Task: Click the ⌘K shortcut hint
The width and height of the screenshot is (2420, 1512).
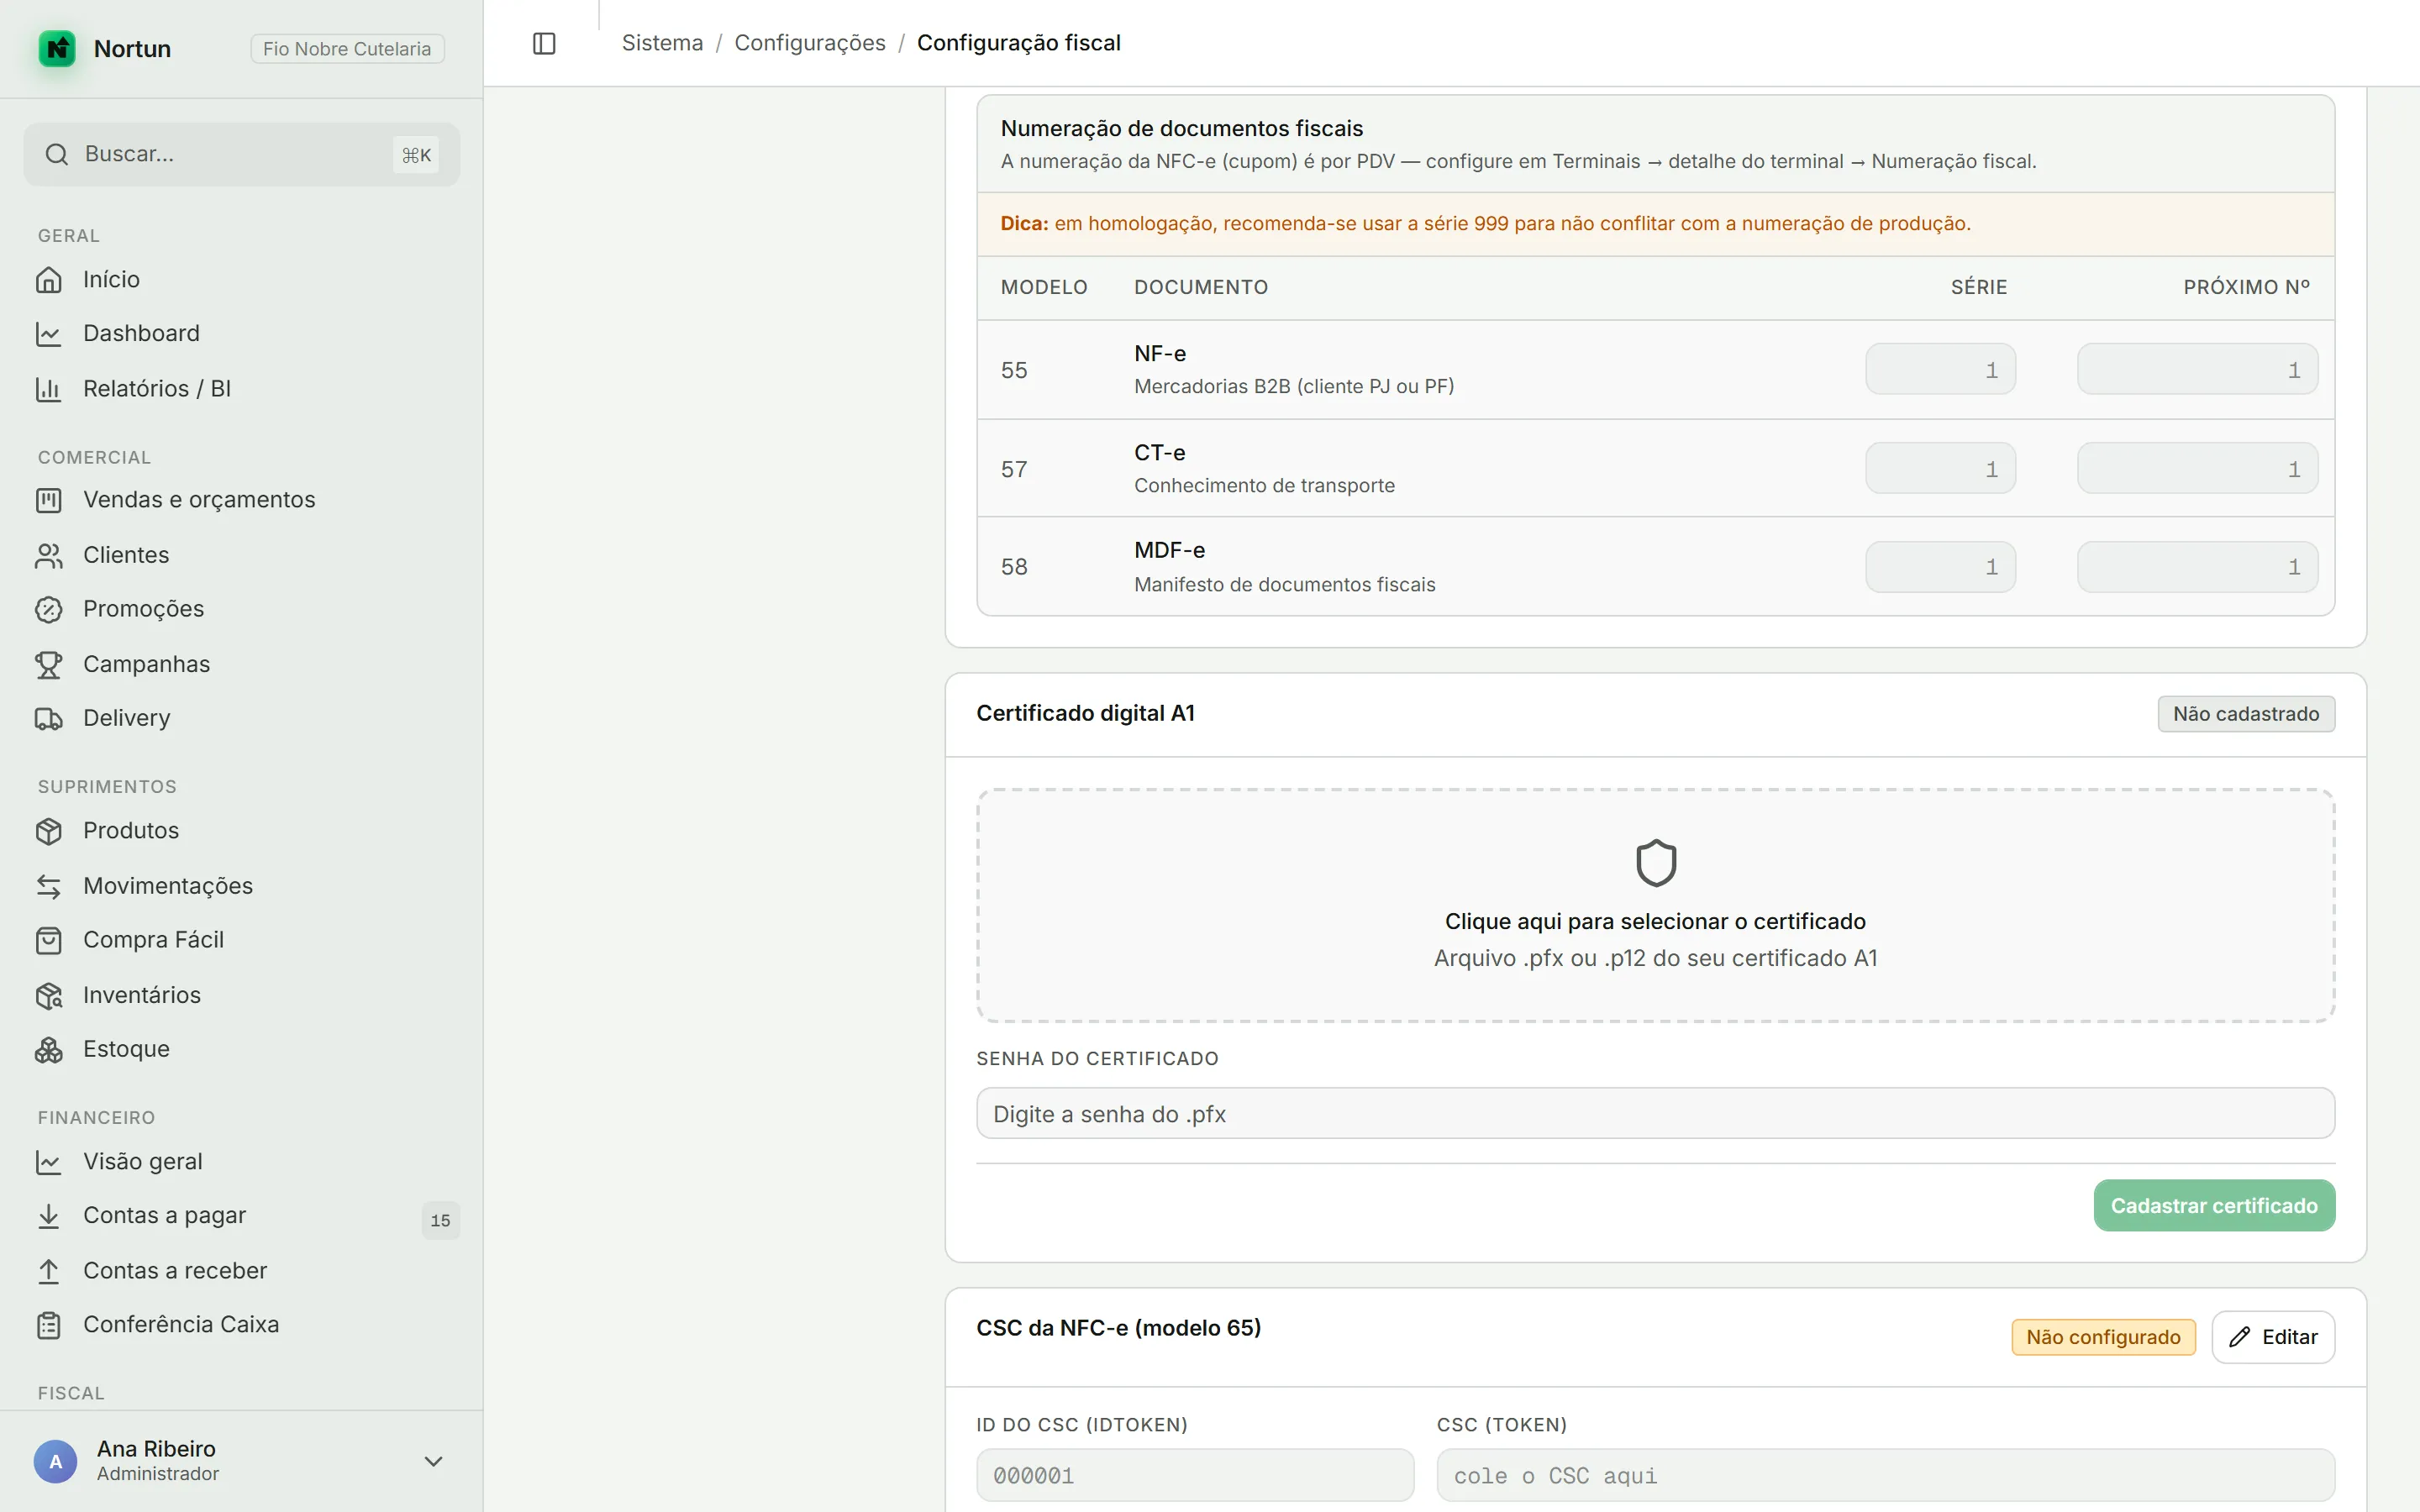Action: [x=416, y=155]
